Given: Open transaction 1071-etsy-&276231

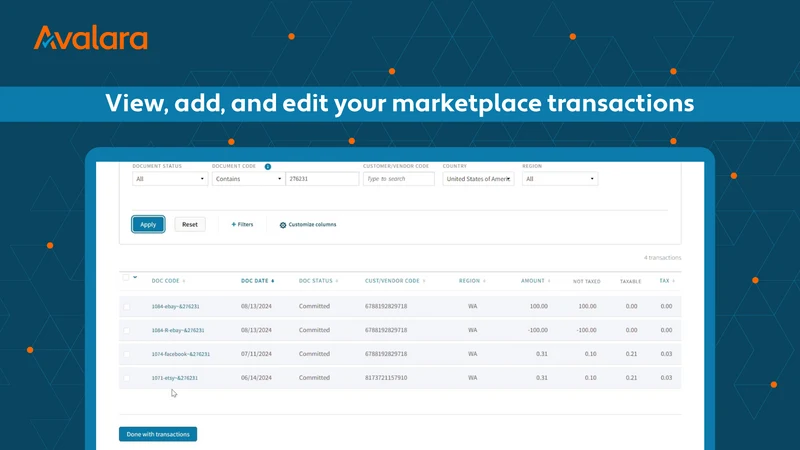Looking at the screenshot, I should point(174,378).
